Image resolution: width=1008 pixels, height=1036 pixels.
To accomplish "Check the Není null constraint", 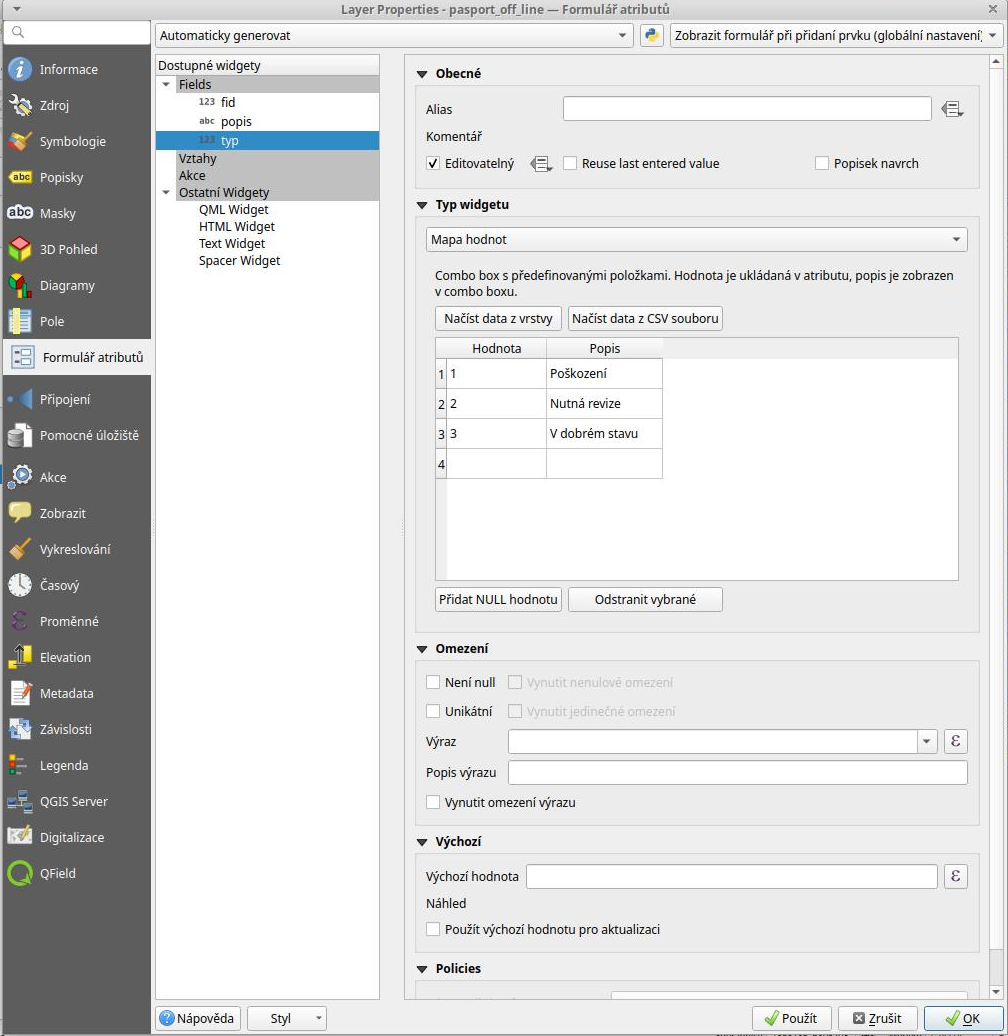I will click(x=434, y=683).
